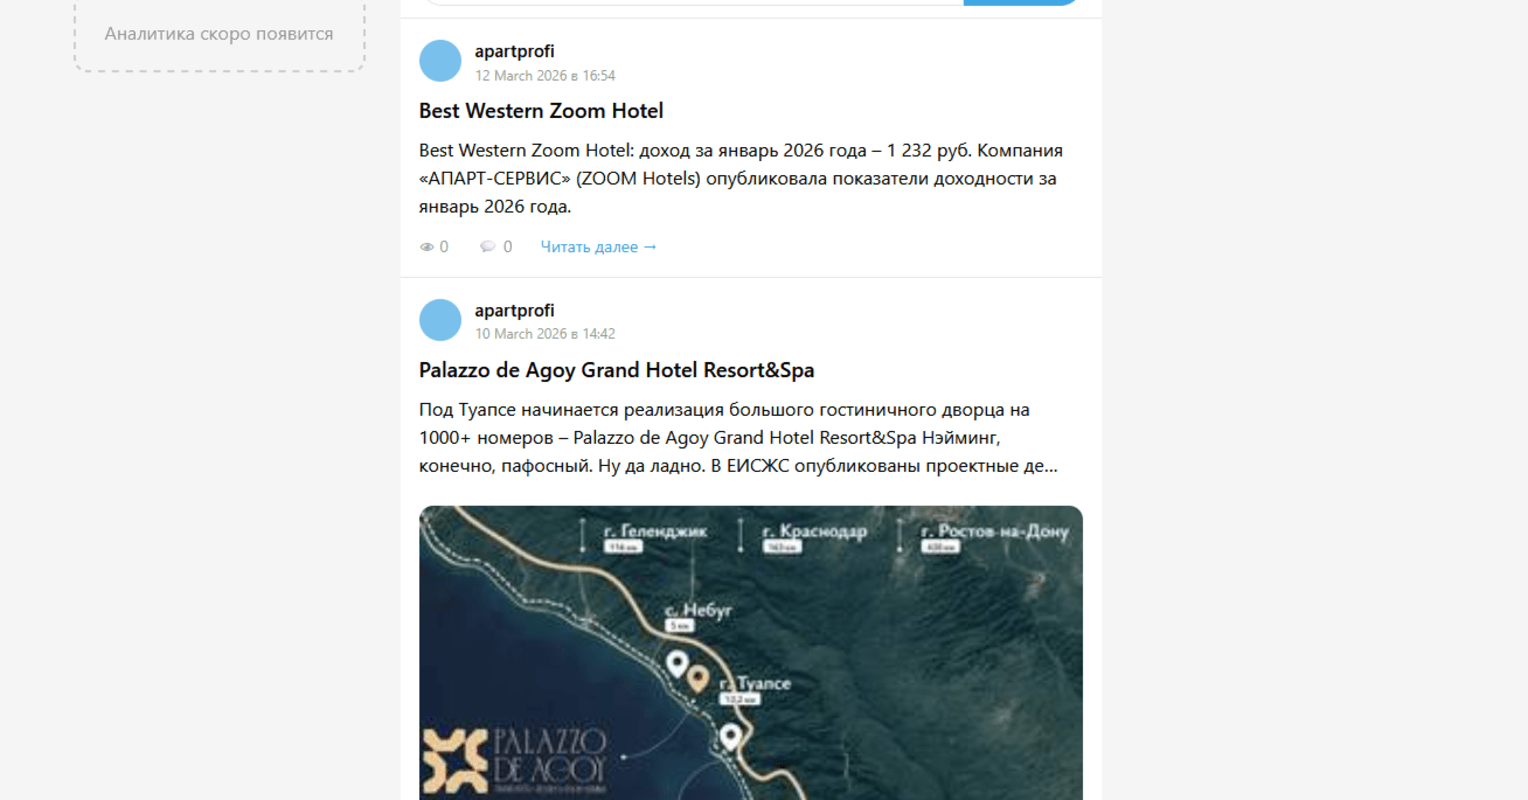Image resolution: width=1528 pixels, height=800 pixels.
Task: Click the white map pin near с. Небуг
Action: tap(677, 662)
